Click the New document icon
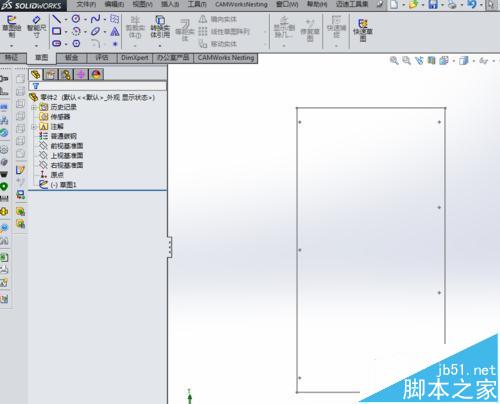500x404 pixels. [394, 5]
